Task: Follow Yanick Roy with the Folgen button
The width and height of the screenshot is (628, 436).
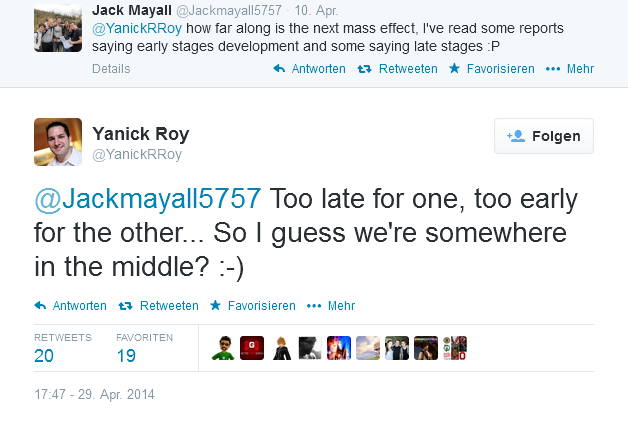Action: tap(544, 136)
